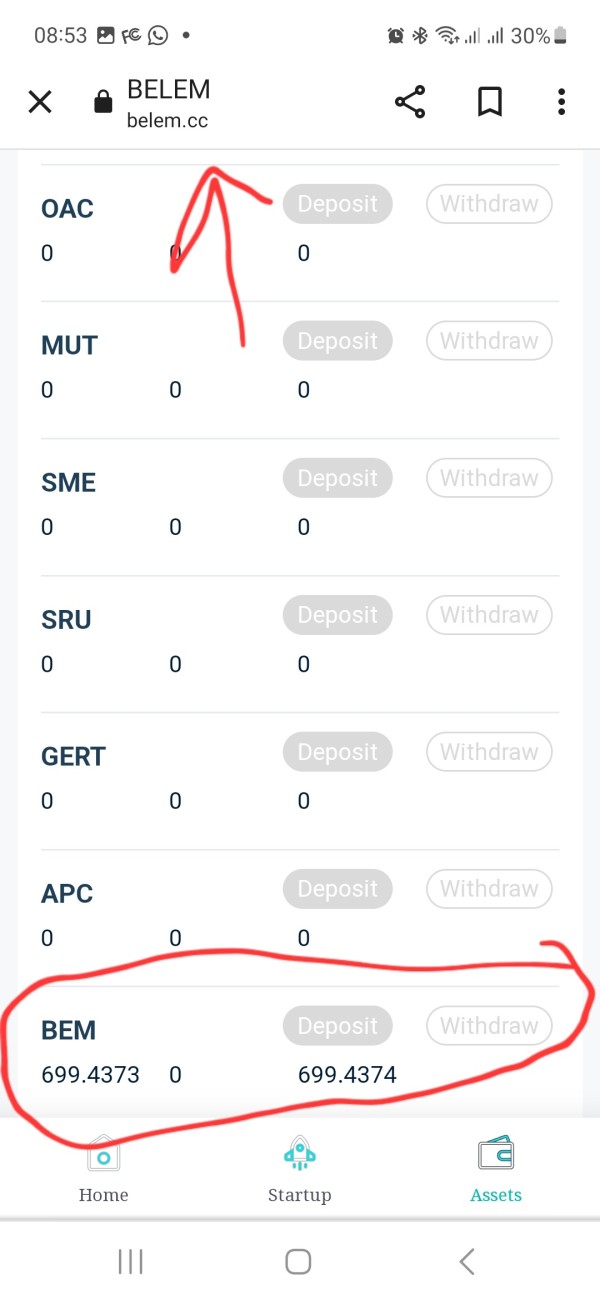Share the belem.cc page

[410, 102]
